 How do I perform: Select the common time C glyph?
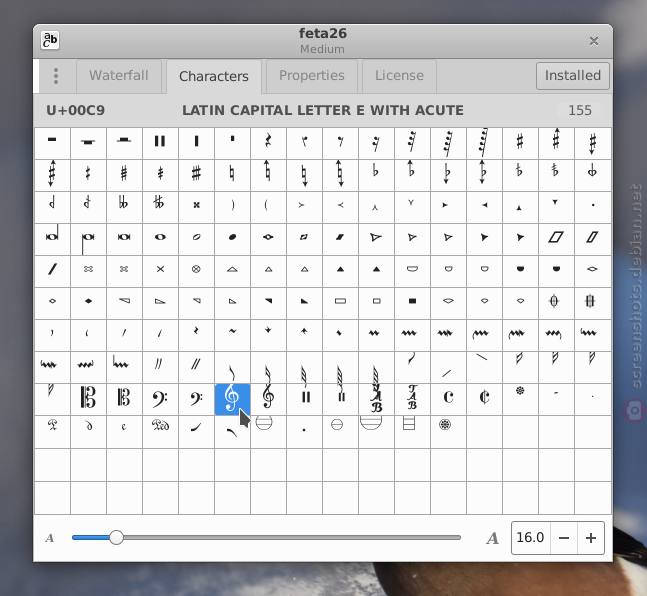[x=448, y=399]
